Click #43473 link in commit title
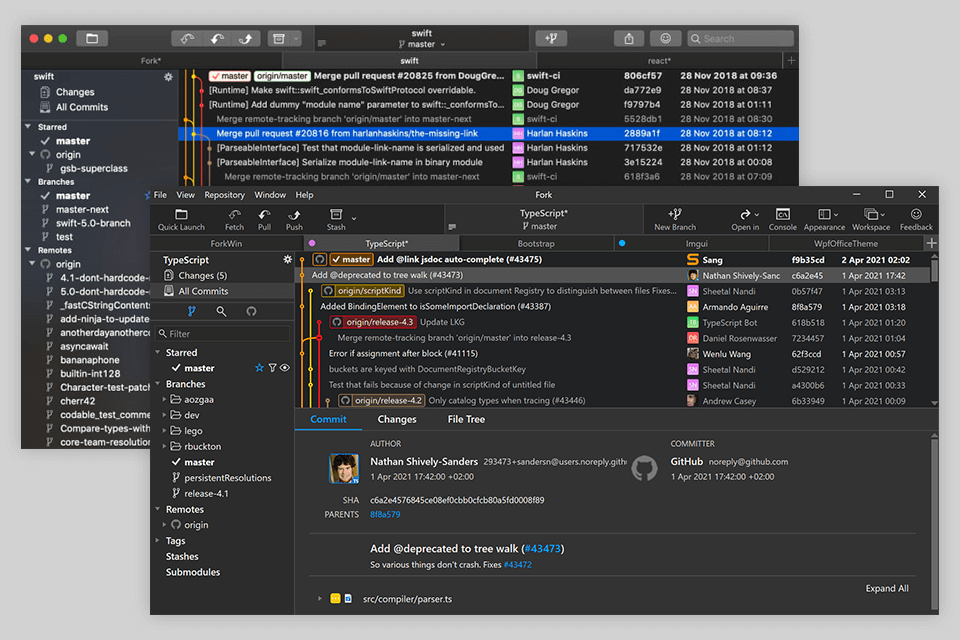This screenshot has height=640, width=960. coord(542,549)
